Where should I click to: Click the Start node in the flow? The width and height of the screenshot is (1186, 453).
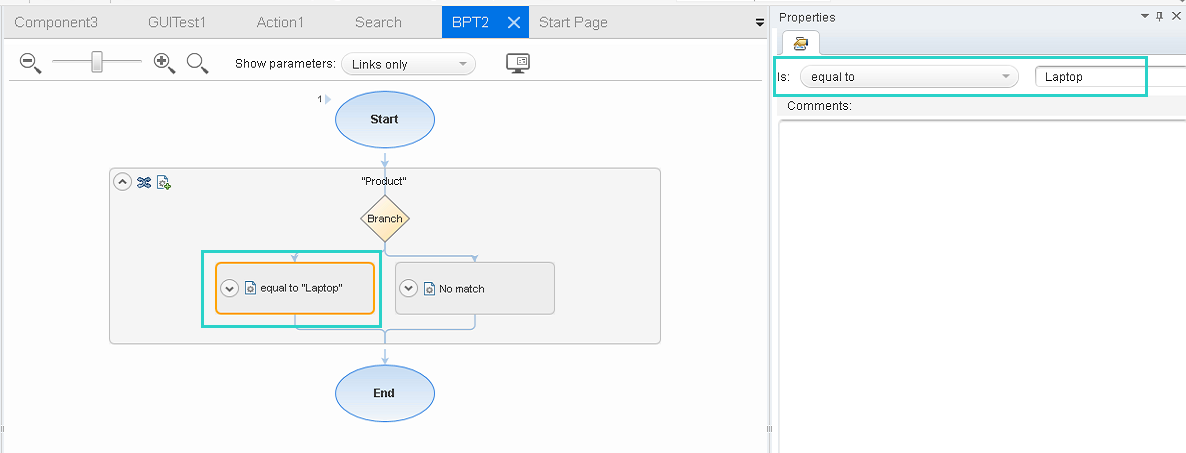pyautogui.click(x=384, y=119)
